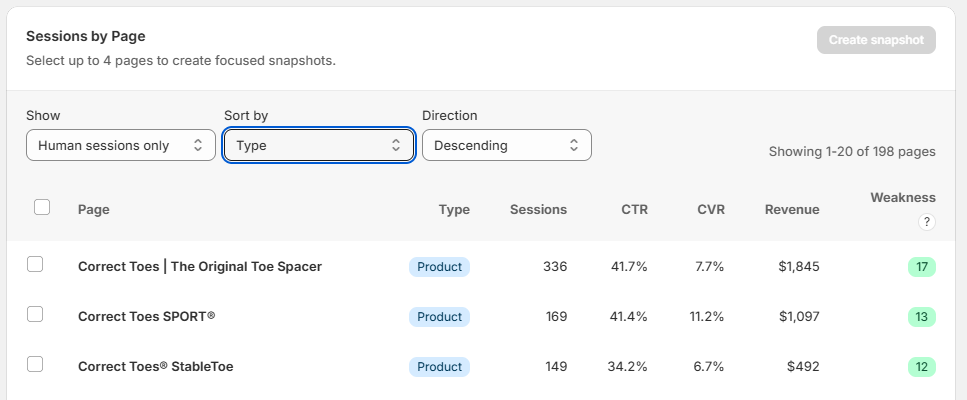Click weakness score 12 badge
The image size is (967, 400).
tap(922, 367)
